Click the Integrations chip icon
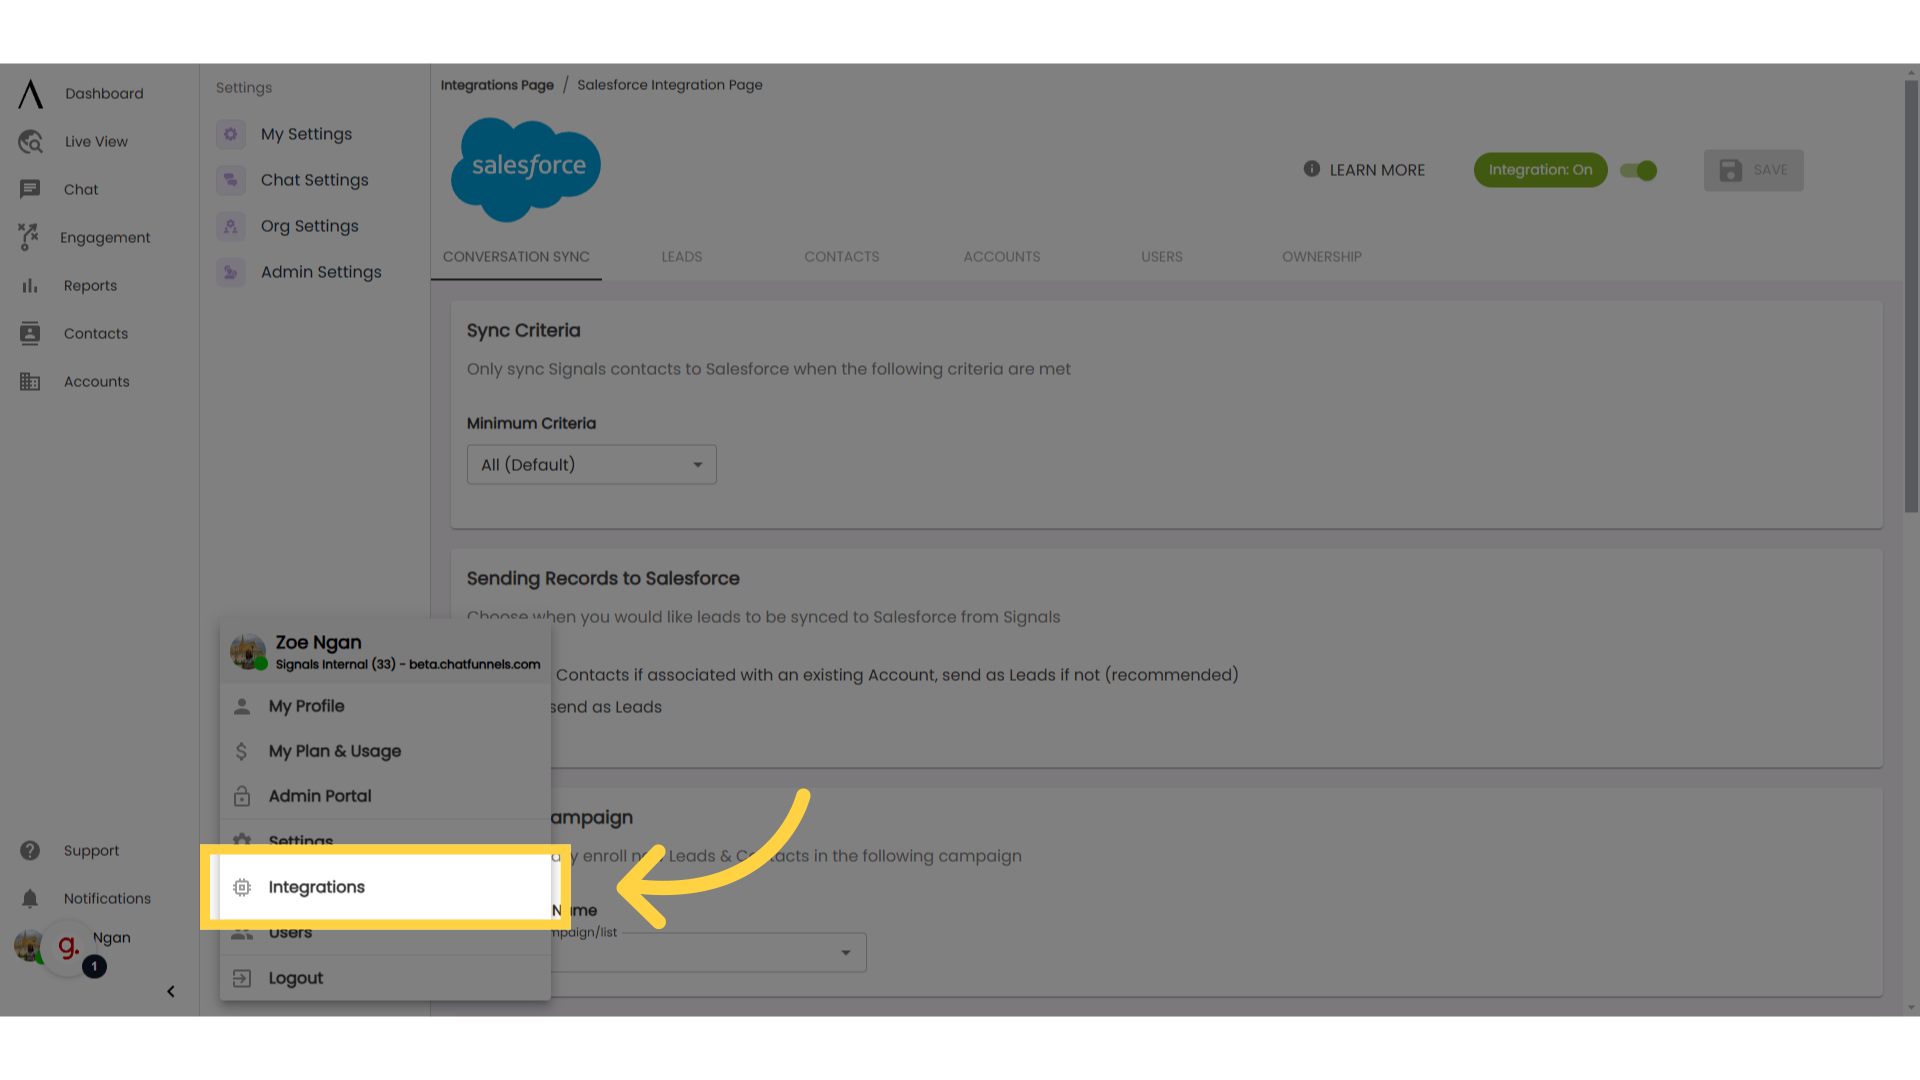This screenshot has width=1920, height=1080. pyautogui.click(x=242, y=887)
